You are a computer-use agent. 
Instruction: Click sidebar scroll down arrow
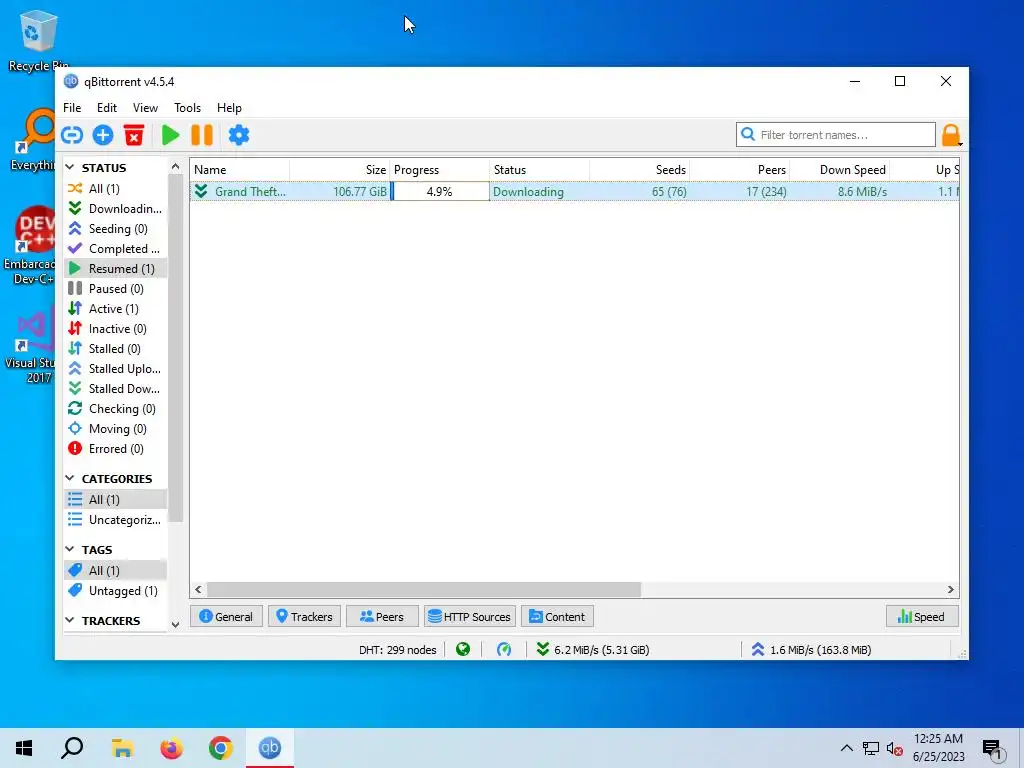tap(175, 625)
